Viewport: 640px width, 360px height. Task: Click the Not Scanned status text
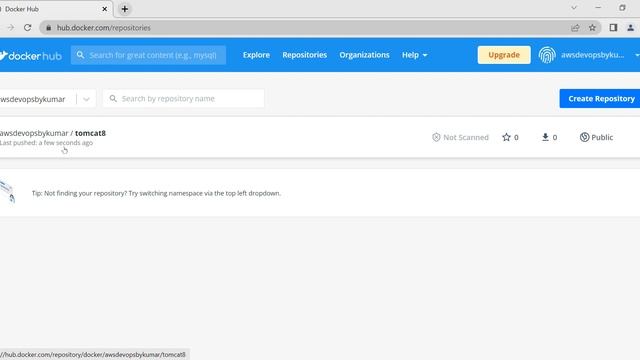tap(466, 137)
